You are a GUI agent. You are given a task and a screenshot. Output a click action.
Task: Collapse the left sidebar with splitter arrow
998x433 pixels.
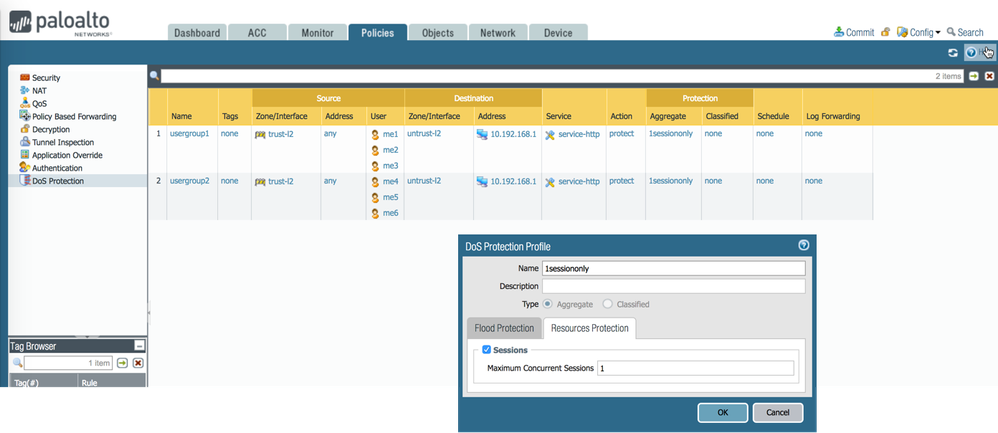149,310
